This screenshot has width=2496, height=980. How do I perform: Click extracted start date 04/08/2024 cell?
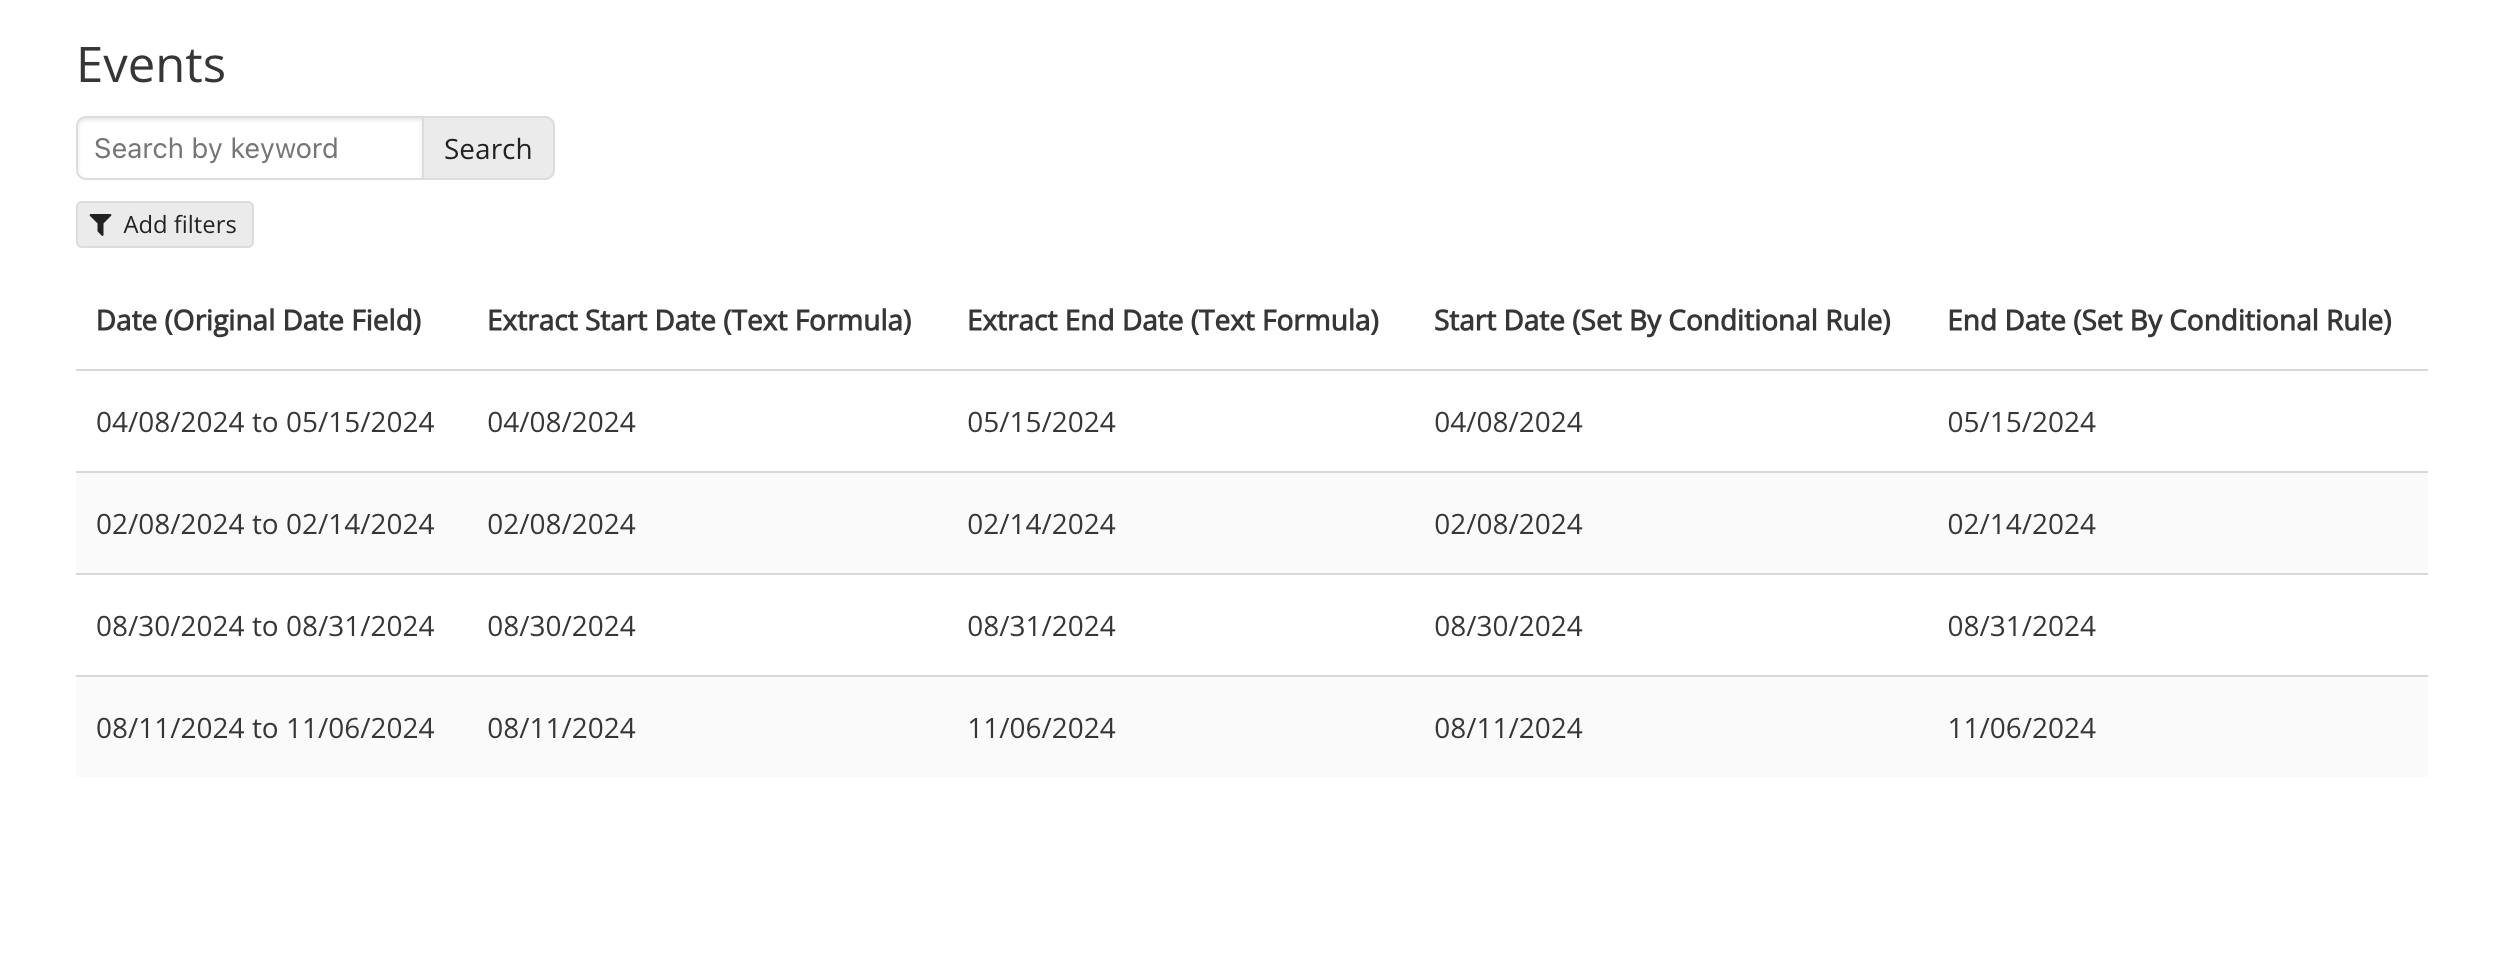point(561,422)
